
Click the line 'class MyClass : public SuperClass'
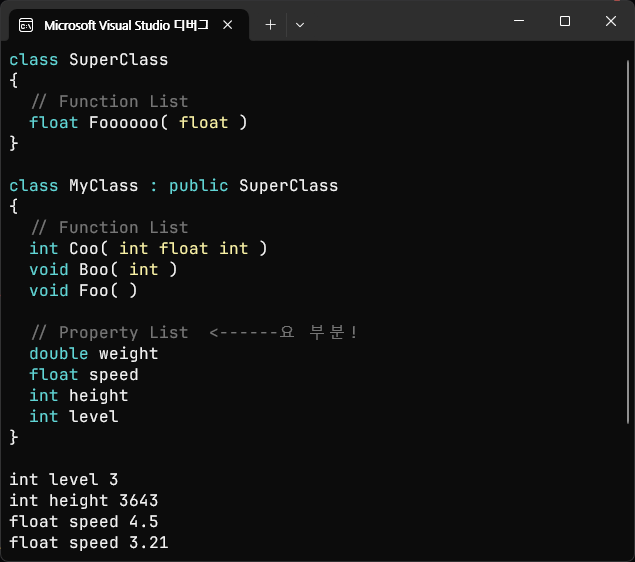[173, 186]
